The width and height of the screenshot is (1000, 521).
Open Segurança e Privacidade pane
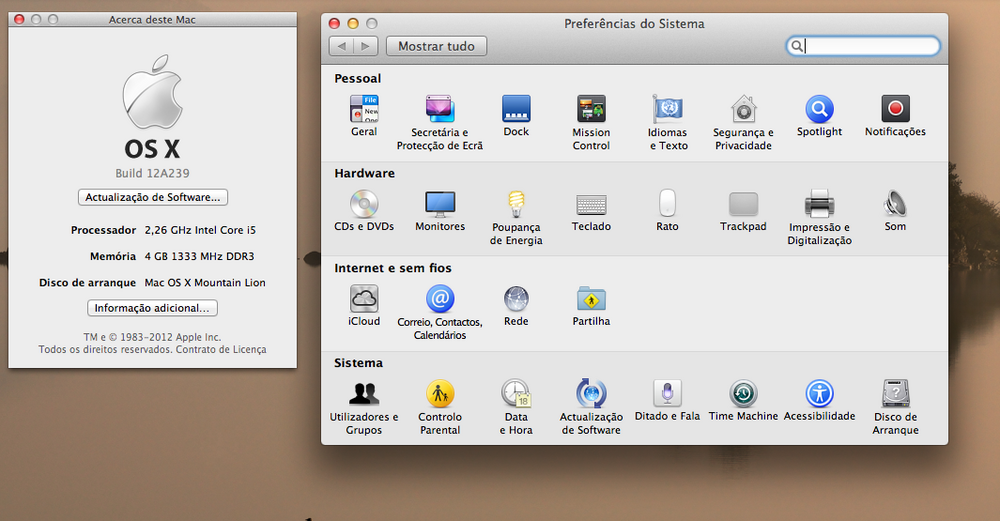pos(743,122)
